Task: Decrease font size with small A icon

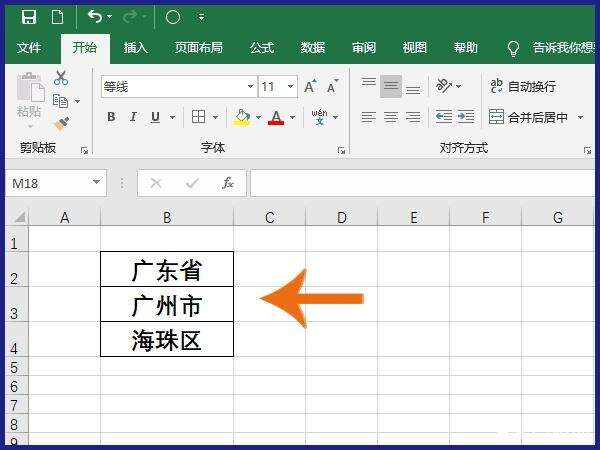Action: point(333,86)
